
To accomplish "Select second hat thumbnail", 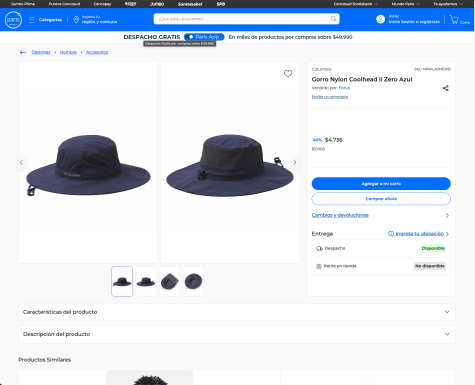I will (x=146, y=281).
